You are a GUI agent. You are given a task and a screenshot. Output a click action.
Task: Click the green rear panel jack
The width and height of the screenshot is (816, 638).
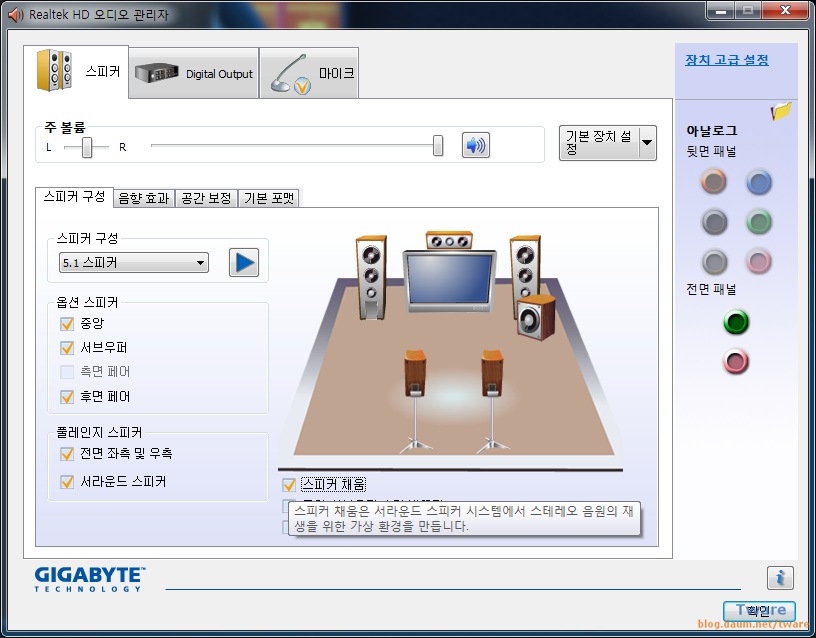pos(759,222)
